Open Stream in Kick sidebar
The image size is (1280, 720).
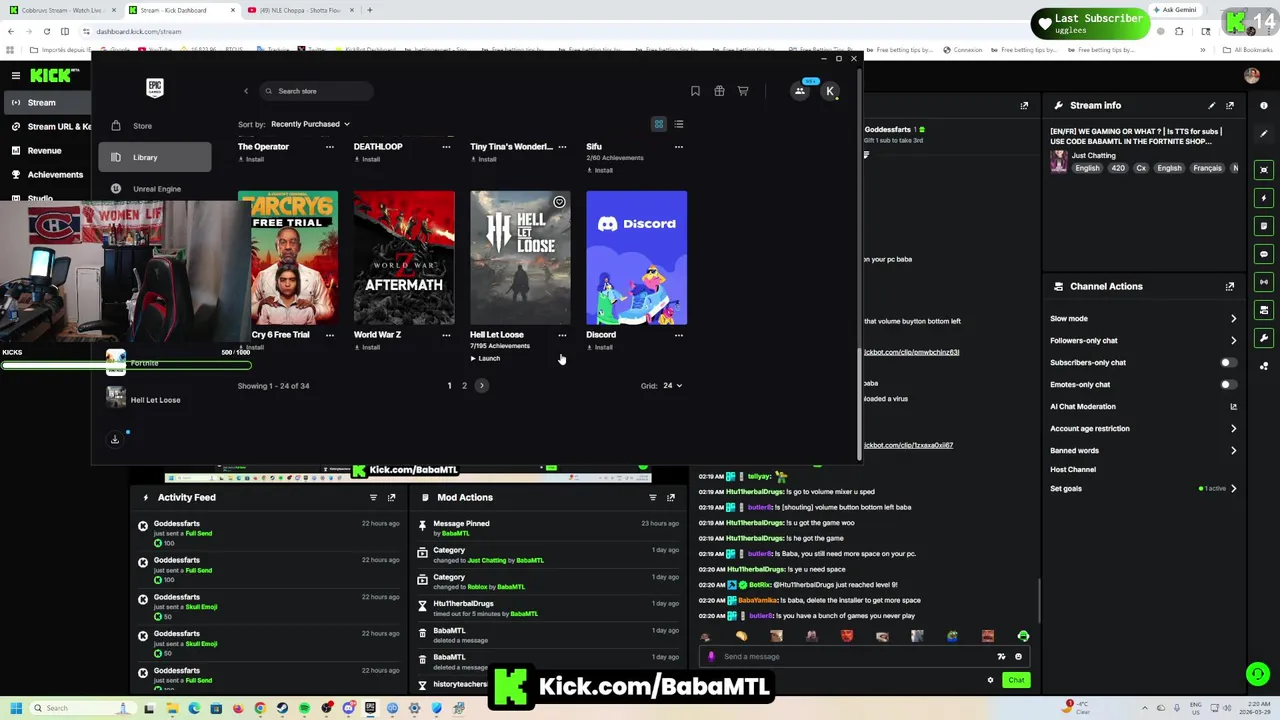point(46,103)
